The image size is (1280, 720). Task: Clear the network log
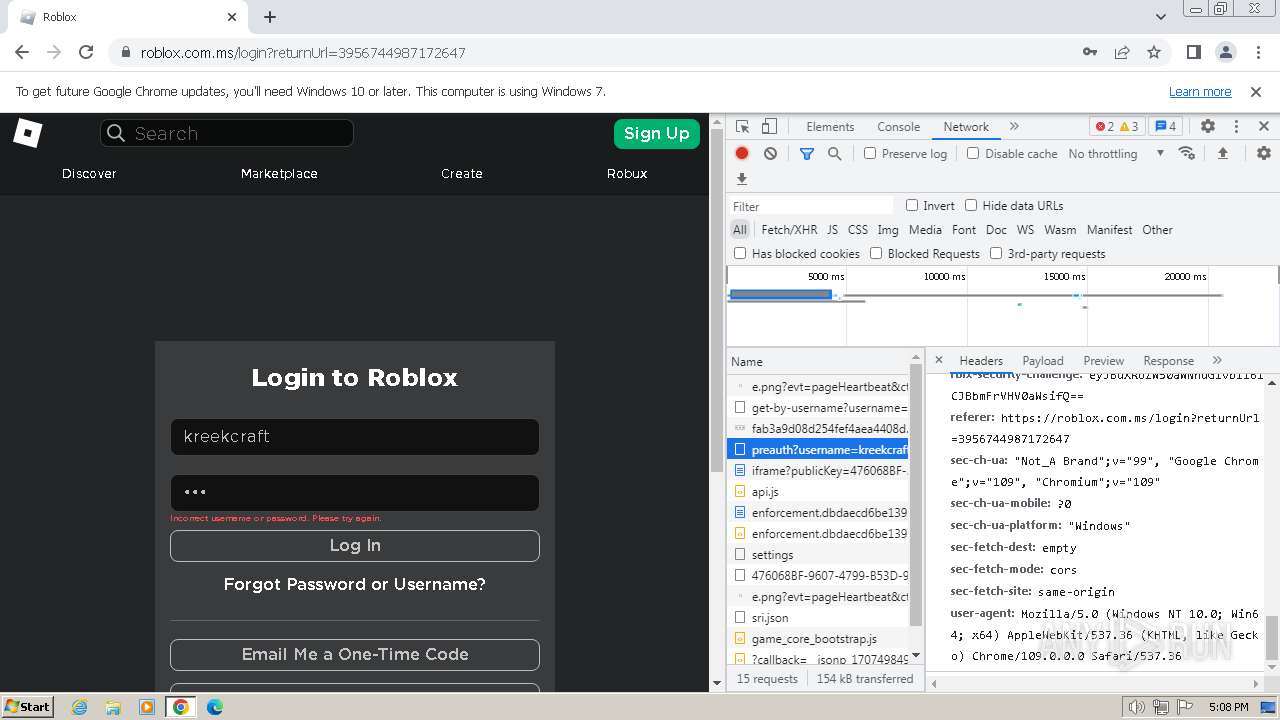point(770,153)
